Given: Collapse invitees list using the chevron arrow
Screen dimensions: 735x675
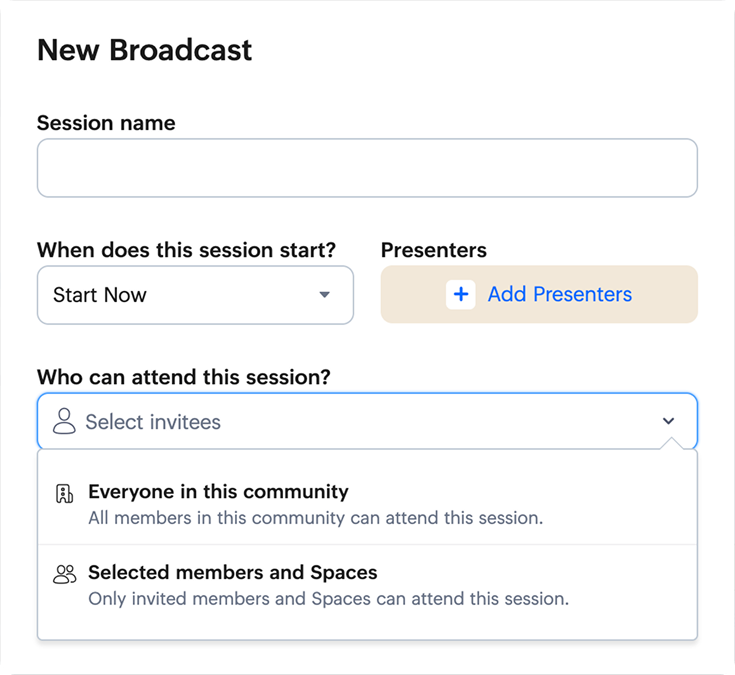Looking at the screenshot, I should (669, 421).
